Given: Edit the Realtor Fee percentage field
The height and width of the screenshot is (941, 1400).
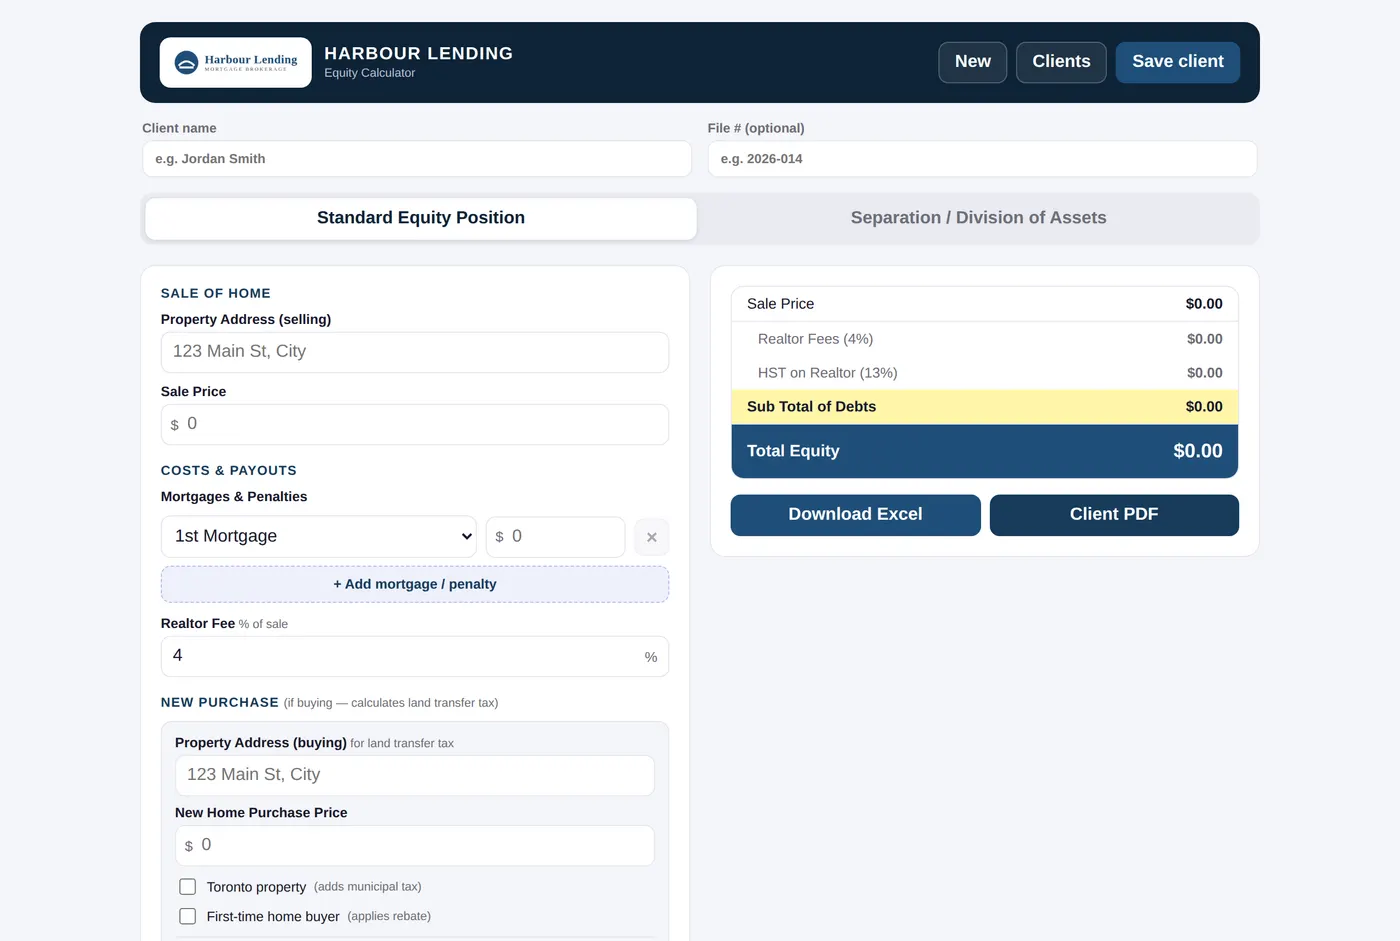Looking at the screenshot, I should pos(415,656).
